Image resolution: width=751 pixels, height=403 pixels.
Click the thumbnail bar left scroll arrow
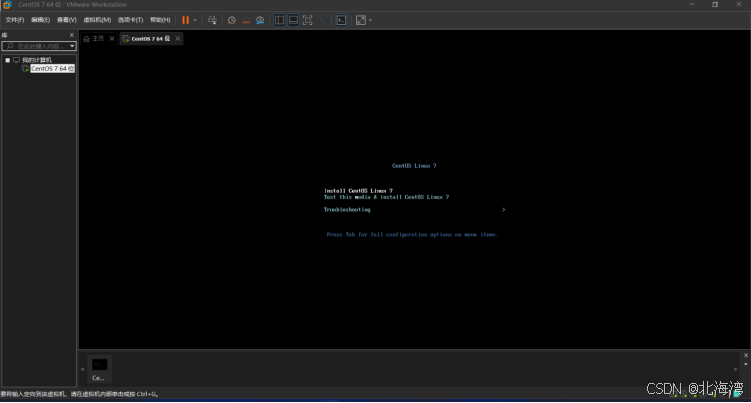coord(82,369)
